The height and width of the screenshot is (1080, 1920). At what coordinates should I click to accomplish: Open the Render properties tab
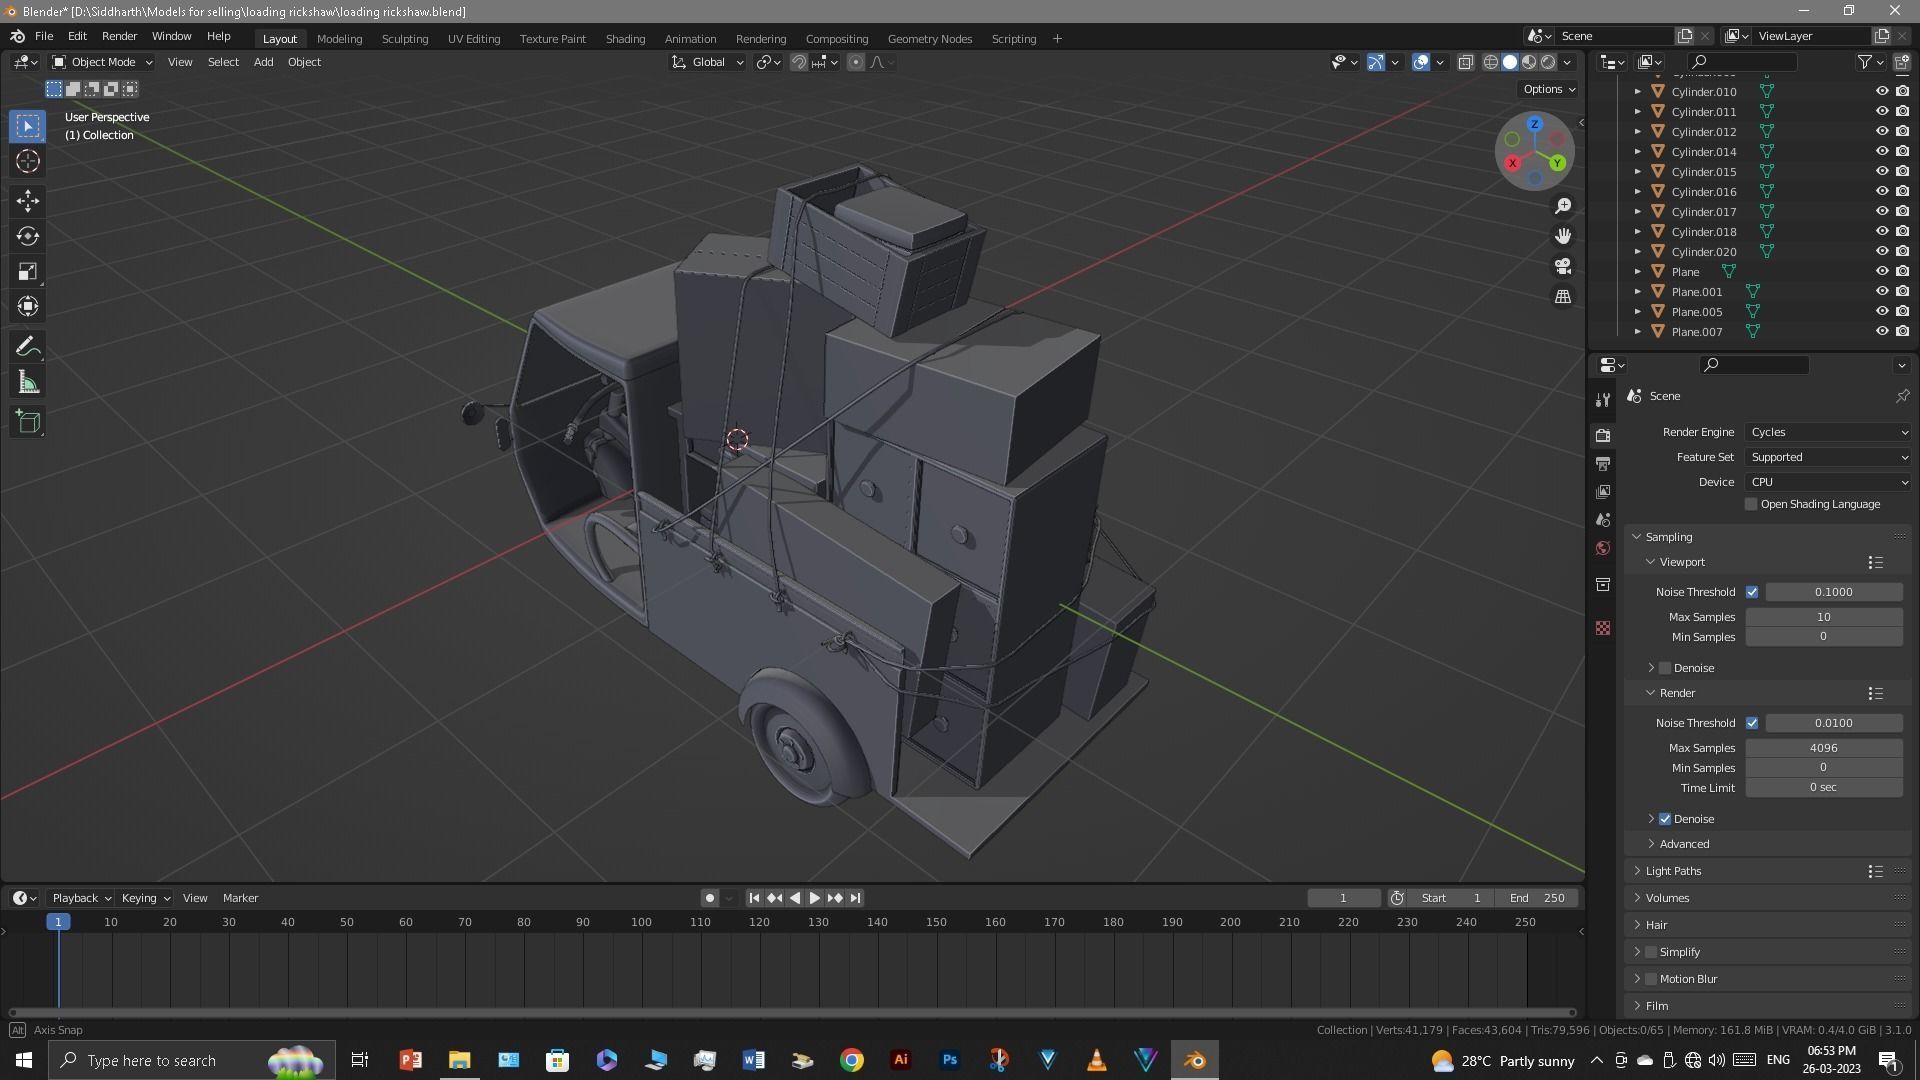1603,436
